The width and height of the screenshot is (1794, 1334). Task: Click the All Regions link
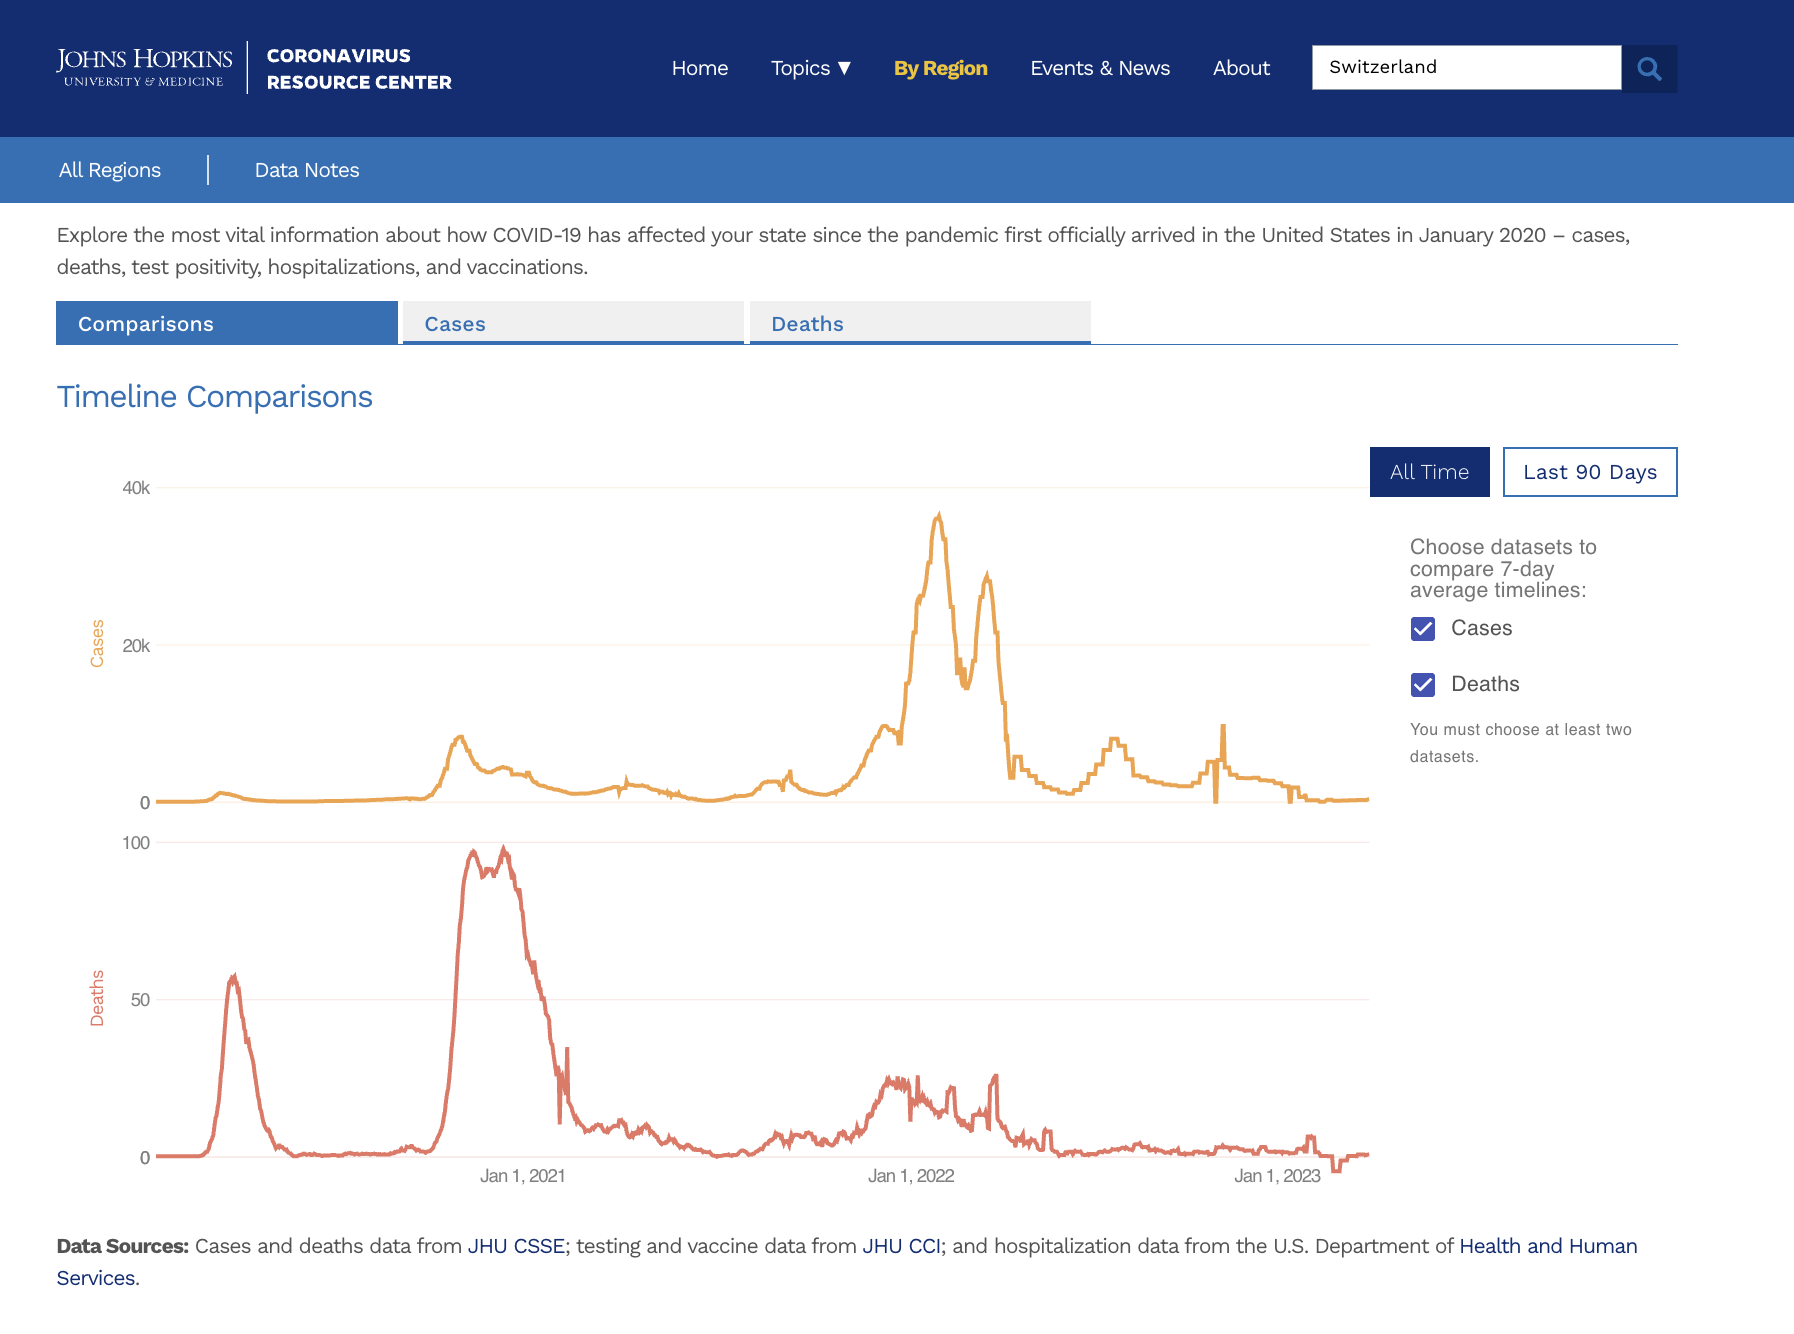tap(110, 170)
